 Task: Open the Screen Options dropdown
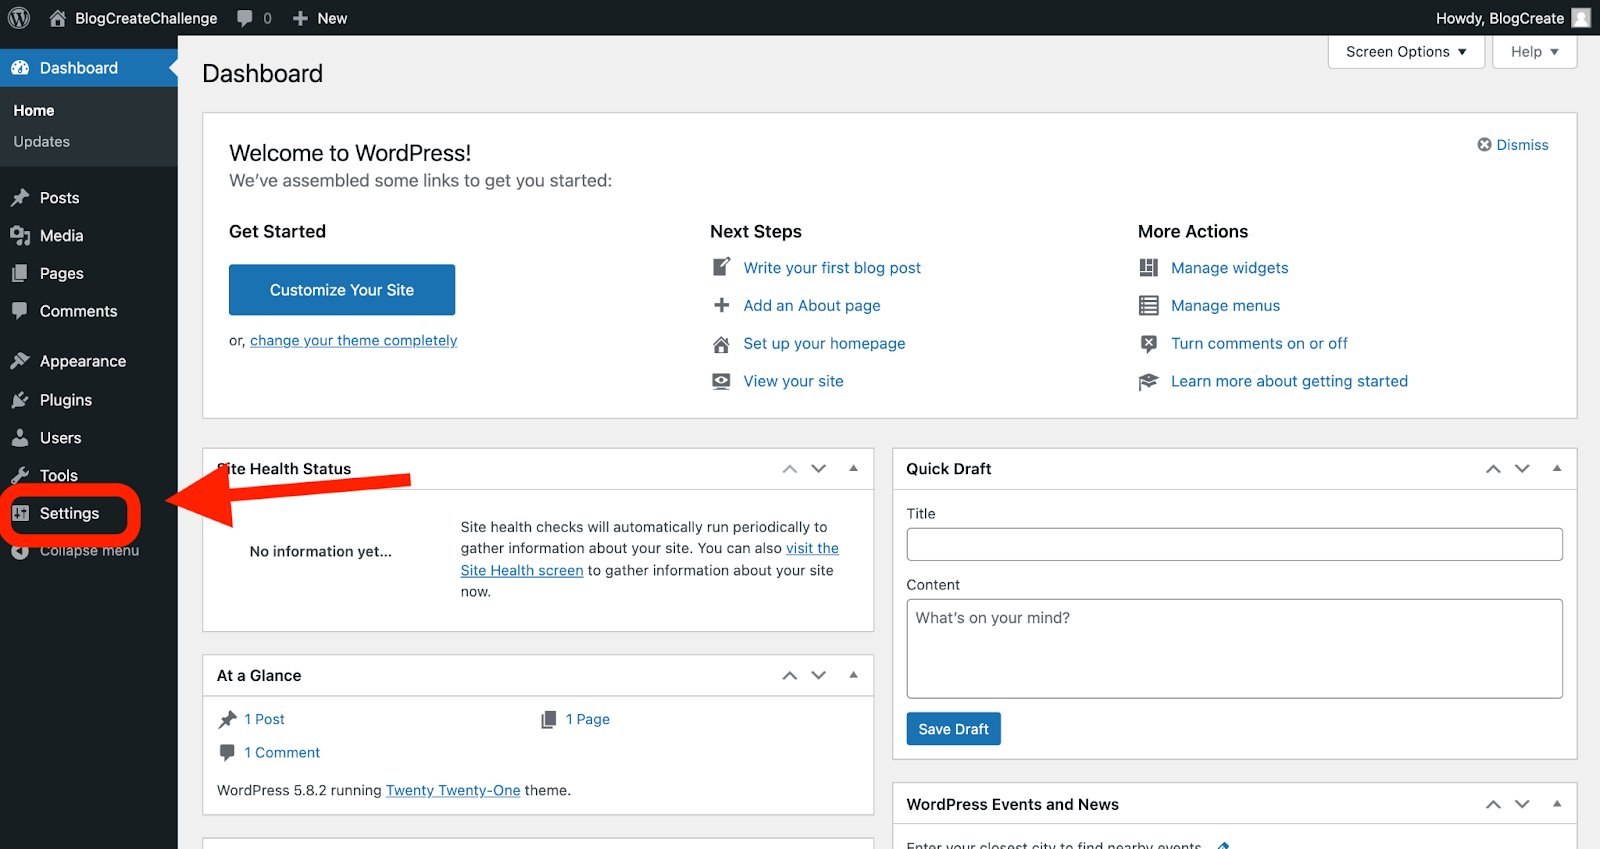click(x=1406, y=52)
